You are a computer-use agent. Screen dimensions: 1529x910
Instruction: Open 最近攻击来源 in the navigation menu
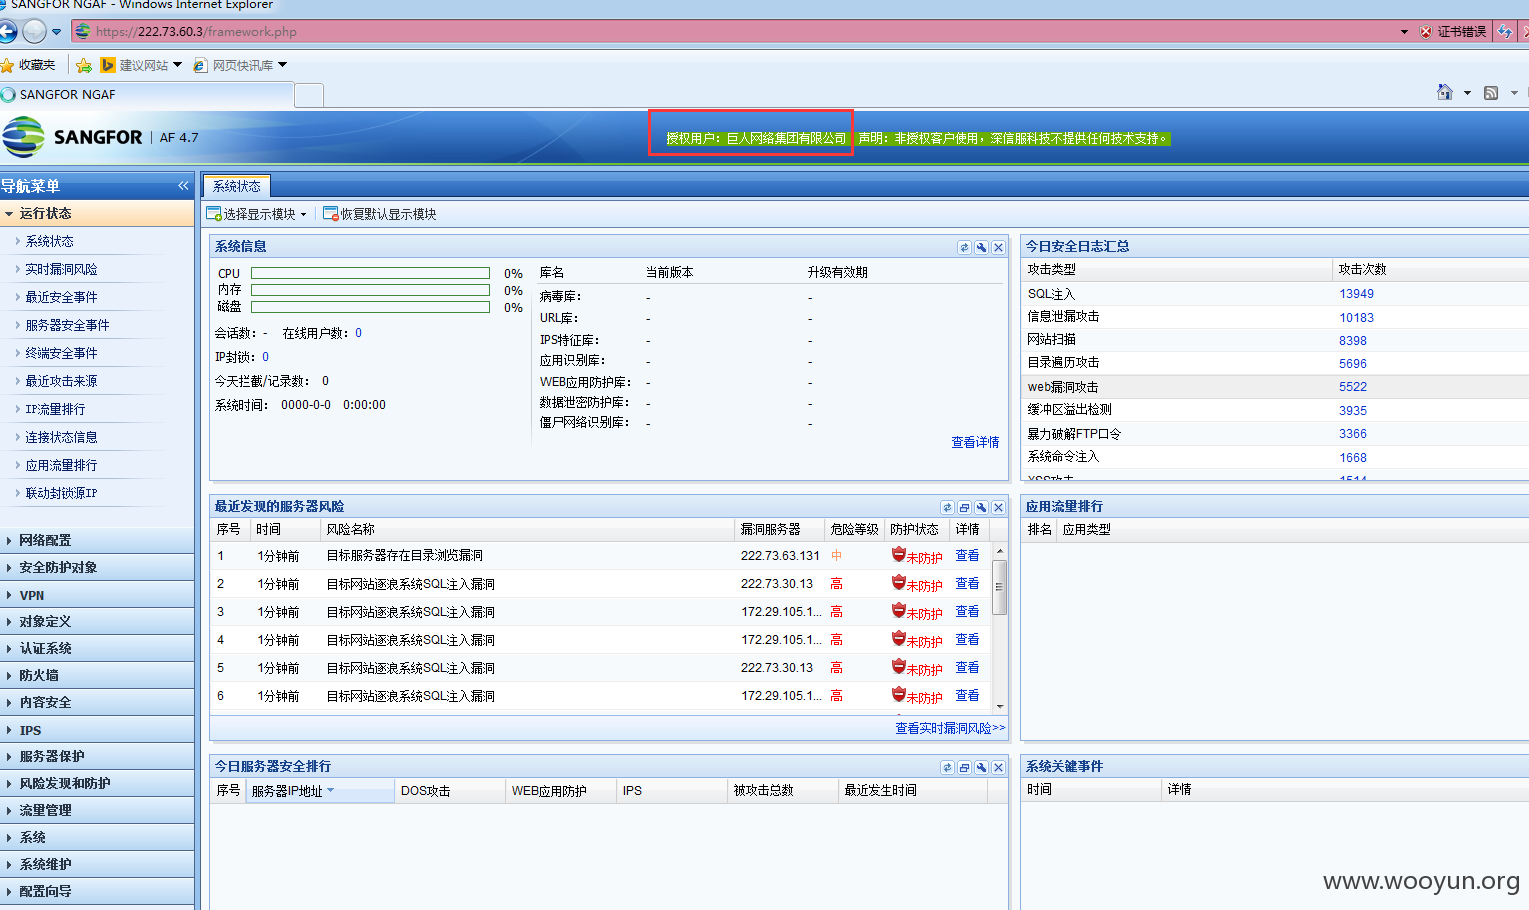point(61,381)
